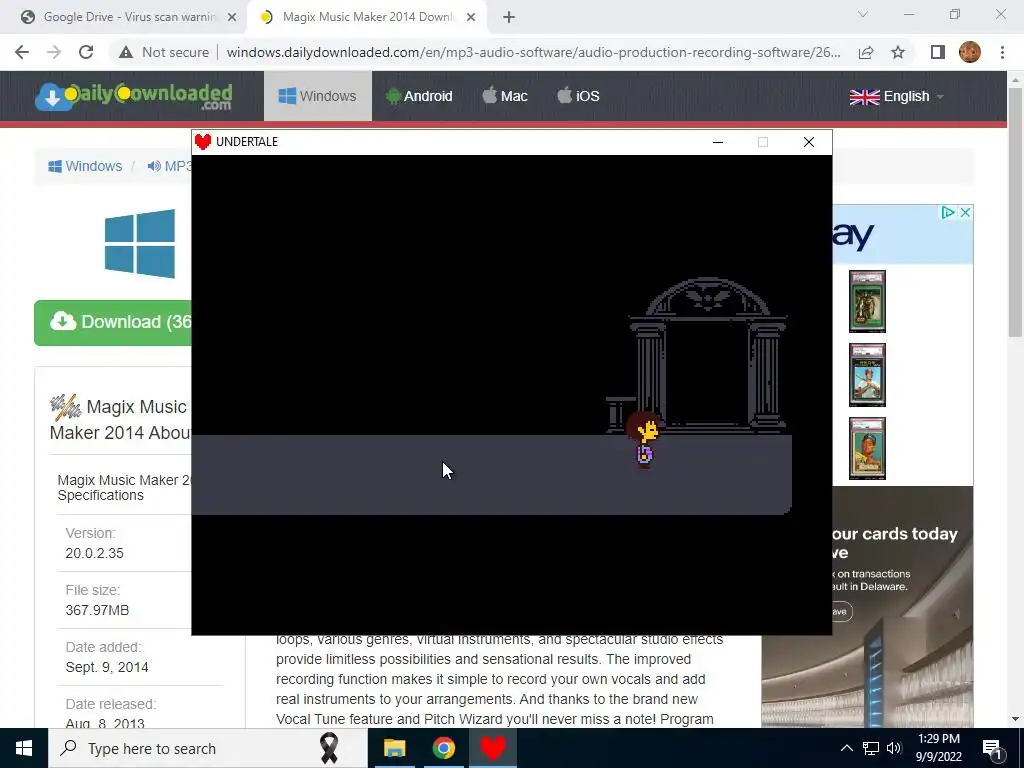Close the Google Drive tab
The height and width of the screenshot is (768, 1024).
(231, 17)
